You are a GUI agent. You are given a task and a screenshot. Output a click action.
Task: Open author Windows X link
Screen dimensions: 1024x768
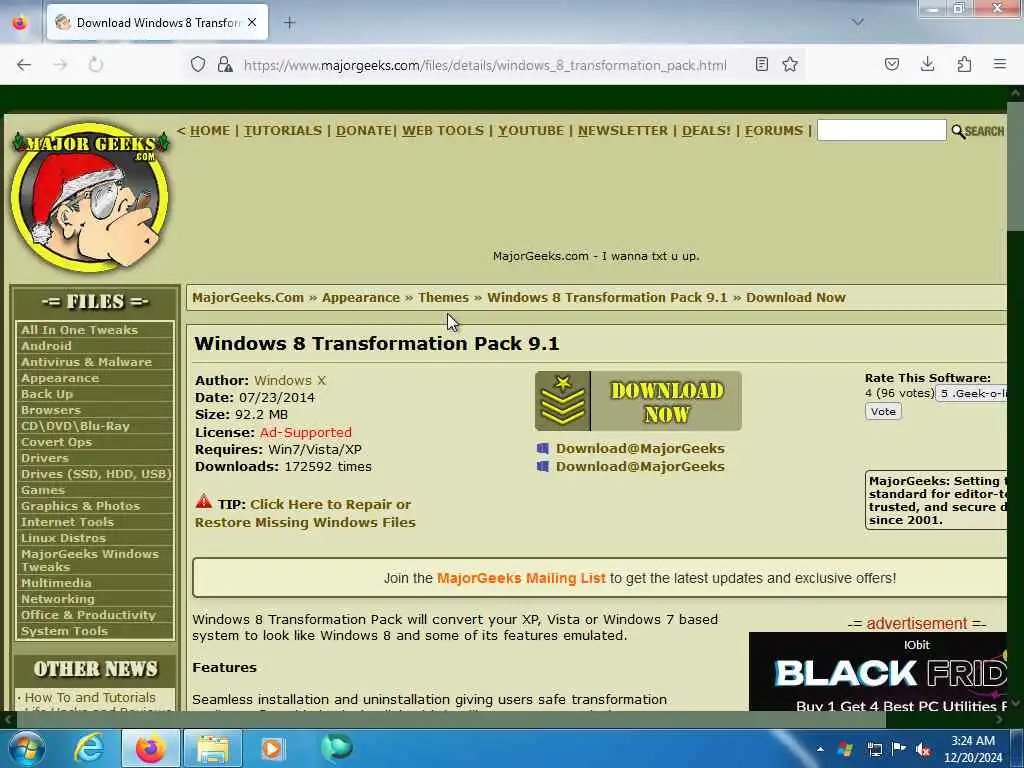click(289, 380)
